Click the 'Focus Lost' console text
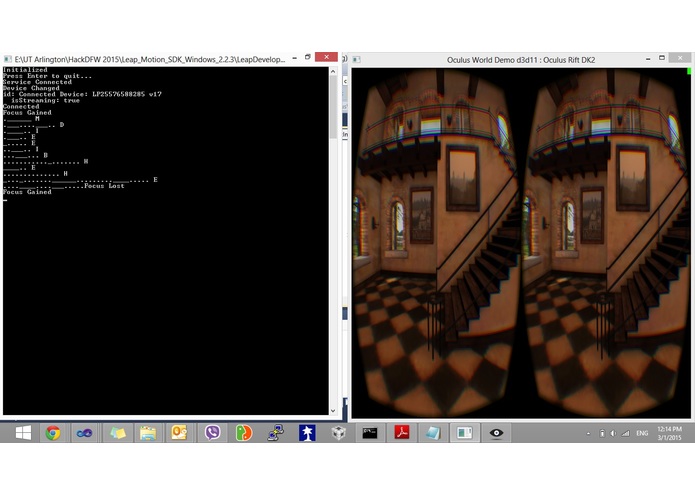This screenshot has height=494, width=695. point(105,186)
